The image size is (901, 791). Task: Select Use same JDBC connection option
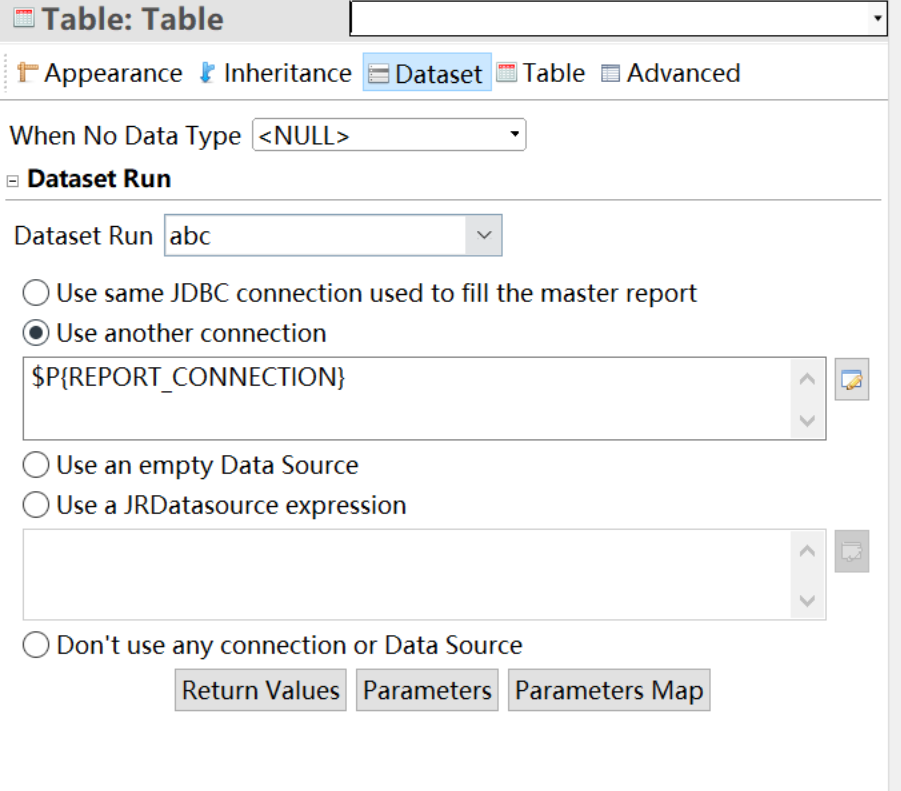click(x=36, y=293)
